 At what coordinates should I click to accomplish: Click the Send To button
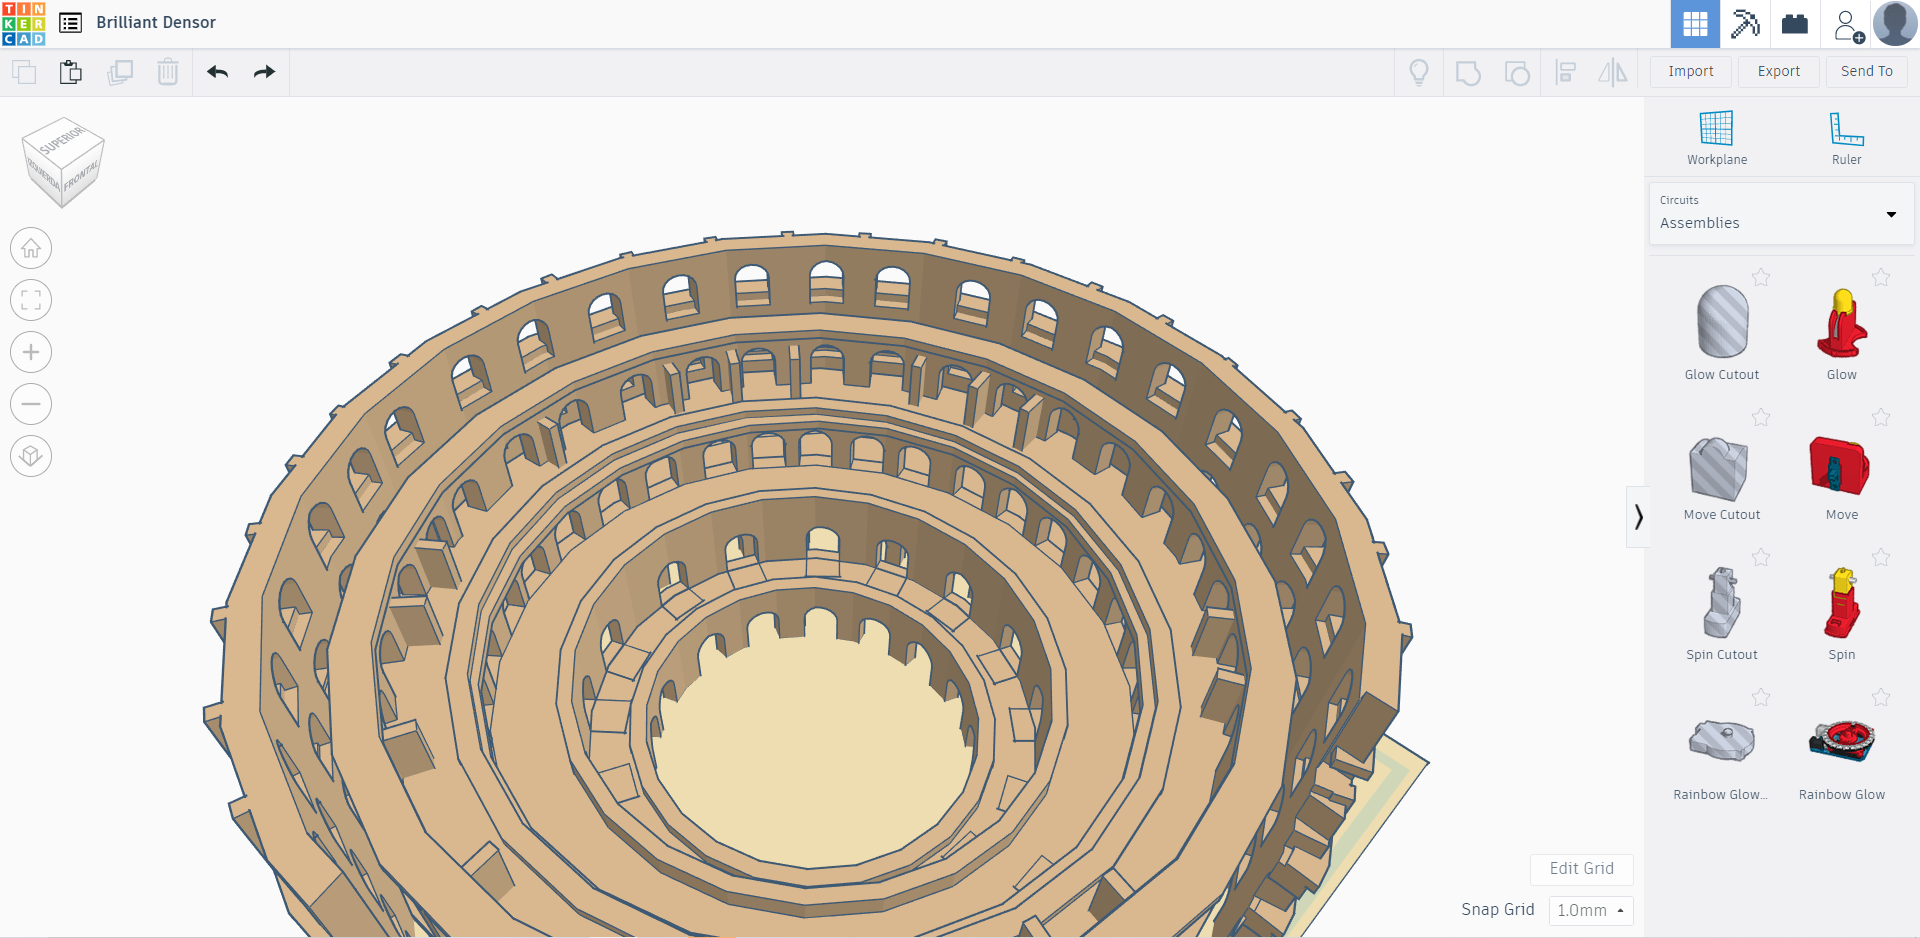pyautogui.click(x=1867, y=71)
